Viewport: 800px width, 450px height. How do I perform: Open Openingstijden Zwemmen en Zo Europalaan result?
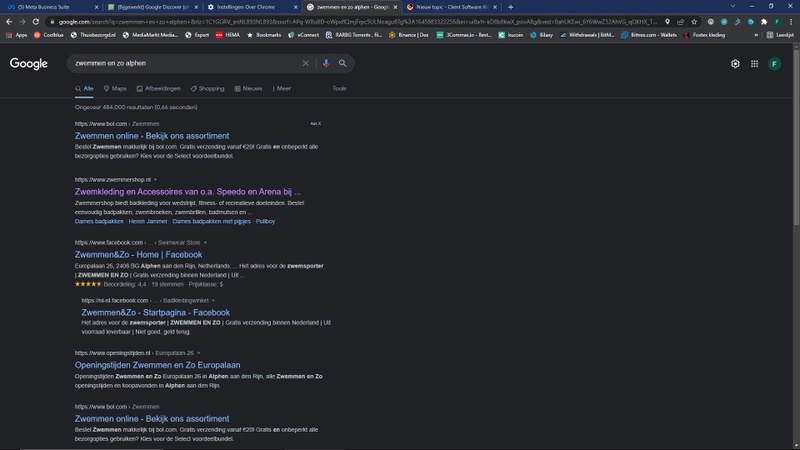tap(158, 365)
